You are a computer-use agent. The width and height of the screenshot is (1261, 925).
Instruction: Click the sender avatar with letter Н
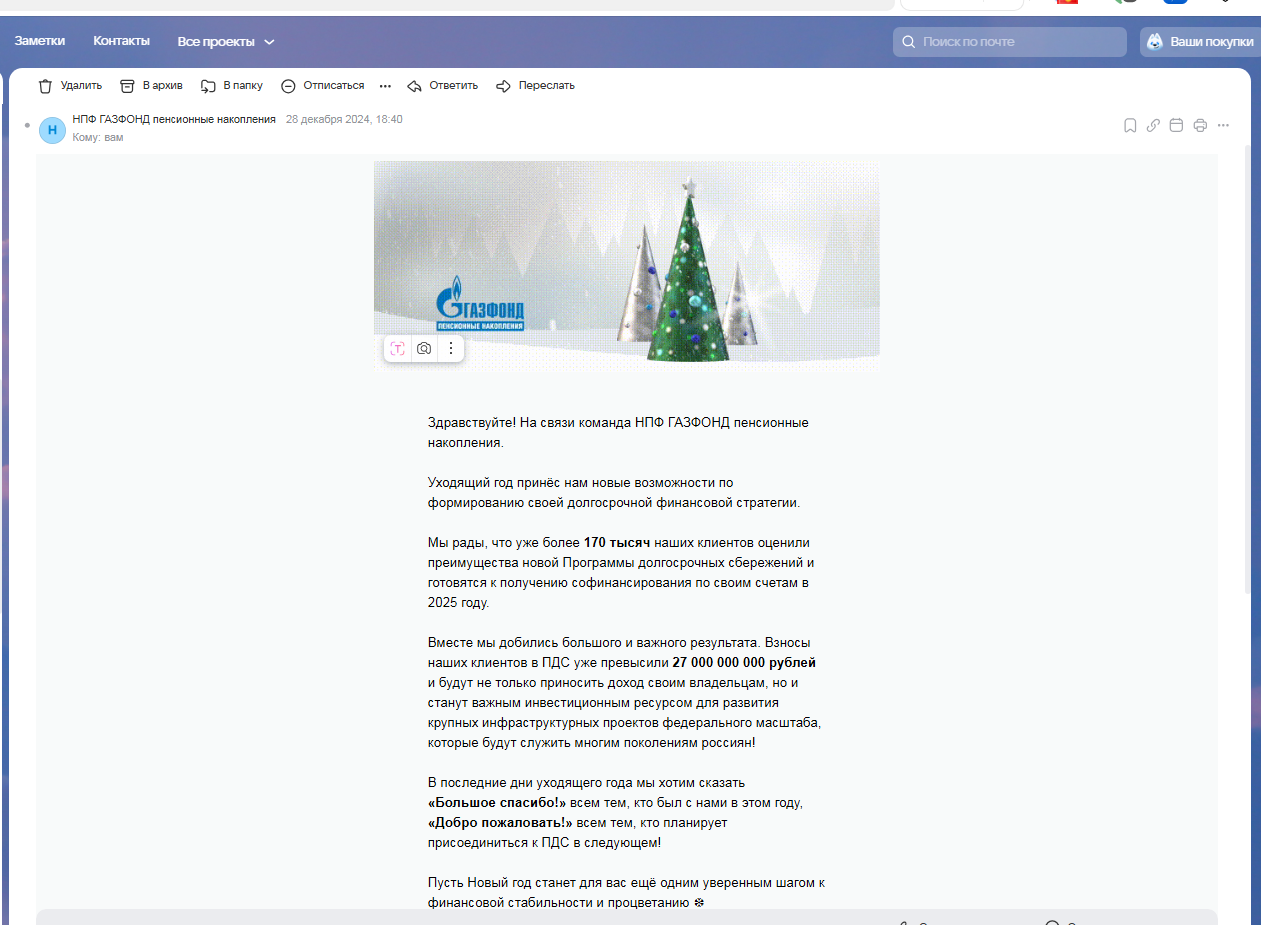point(52,130)
